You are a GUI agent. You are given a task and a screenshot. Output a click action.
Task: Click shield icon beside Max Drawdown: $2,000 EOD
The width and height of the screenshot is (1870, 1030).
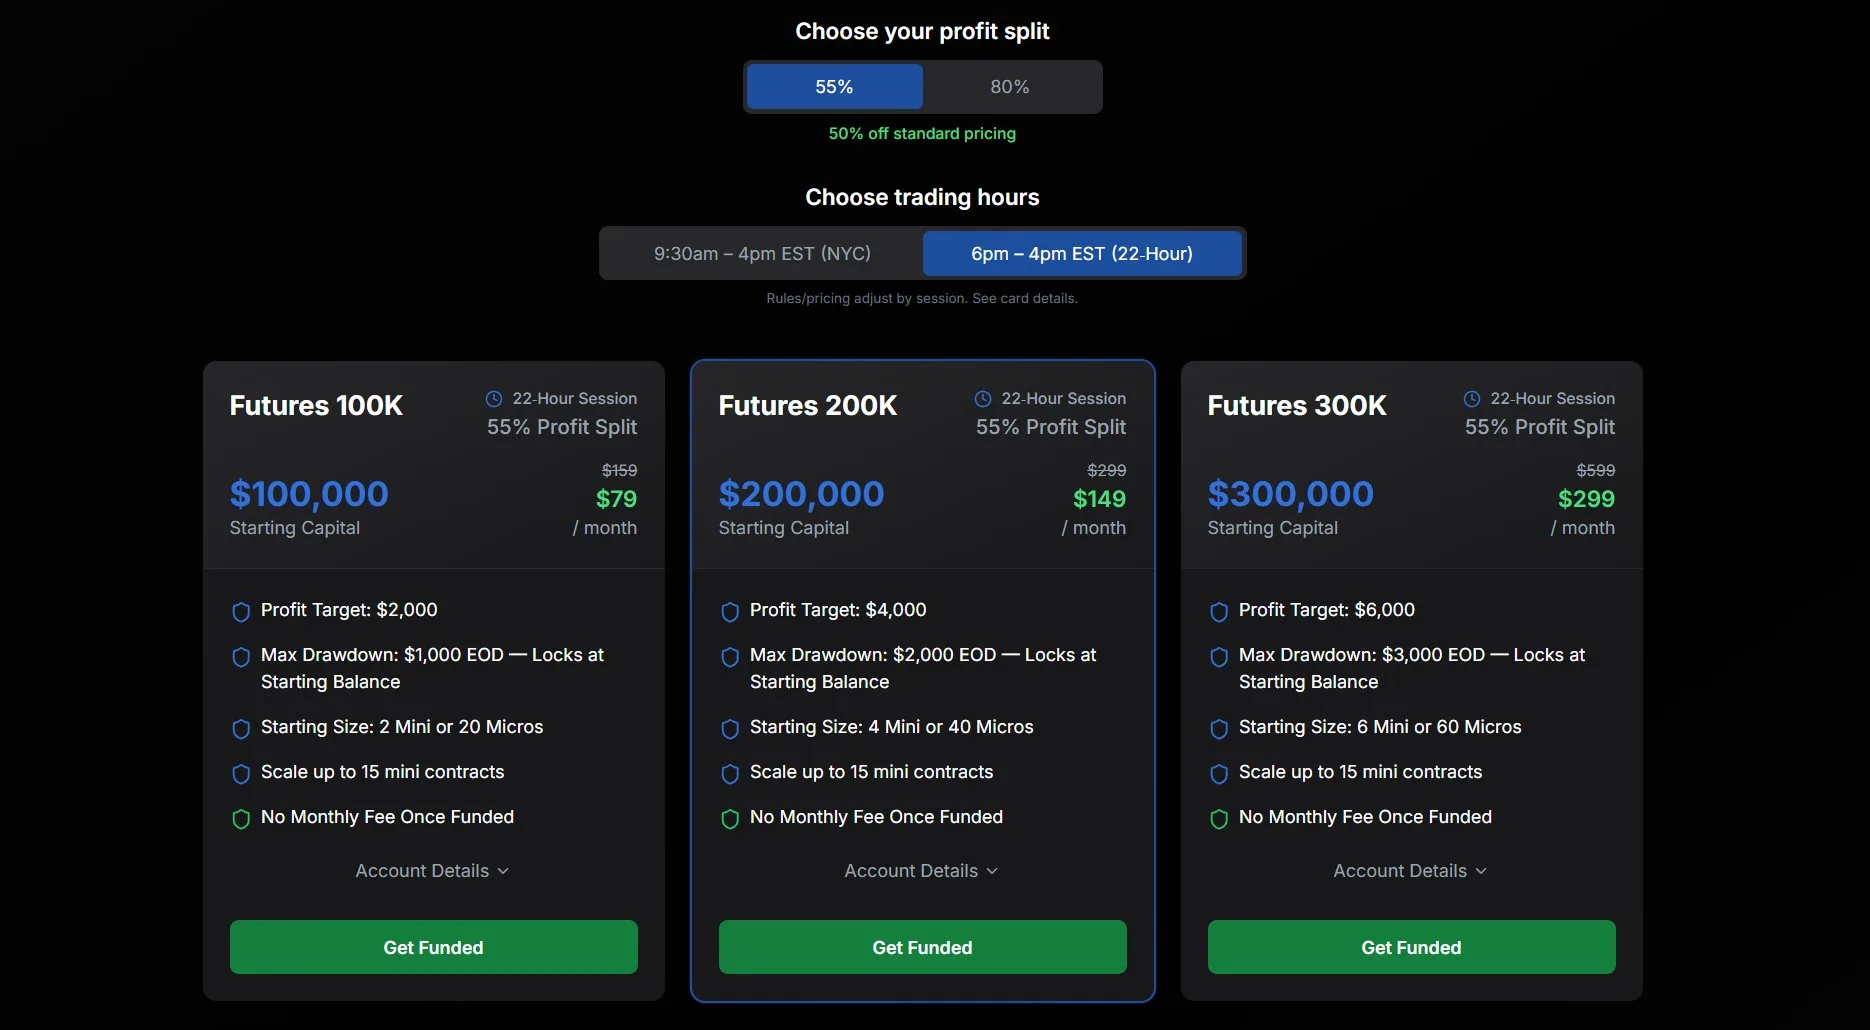[x=730, y=657]
